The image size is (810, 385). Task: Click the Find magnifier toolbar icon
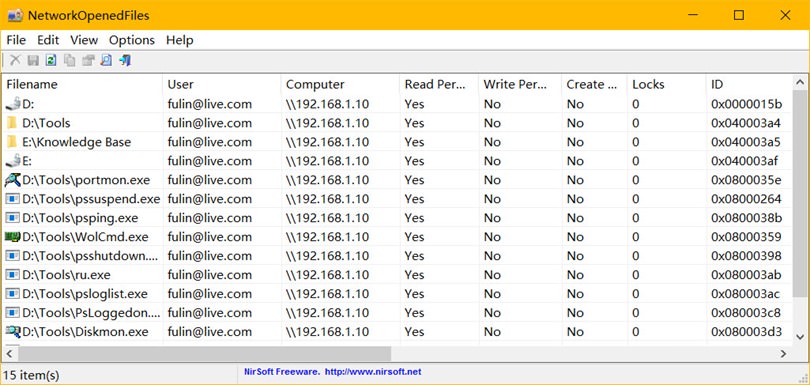106,60
